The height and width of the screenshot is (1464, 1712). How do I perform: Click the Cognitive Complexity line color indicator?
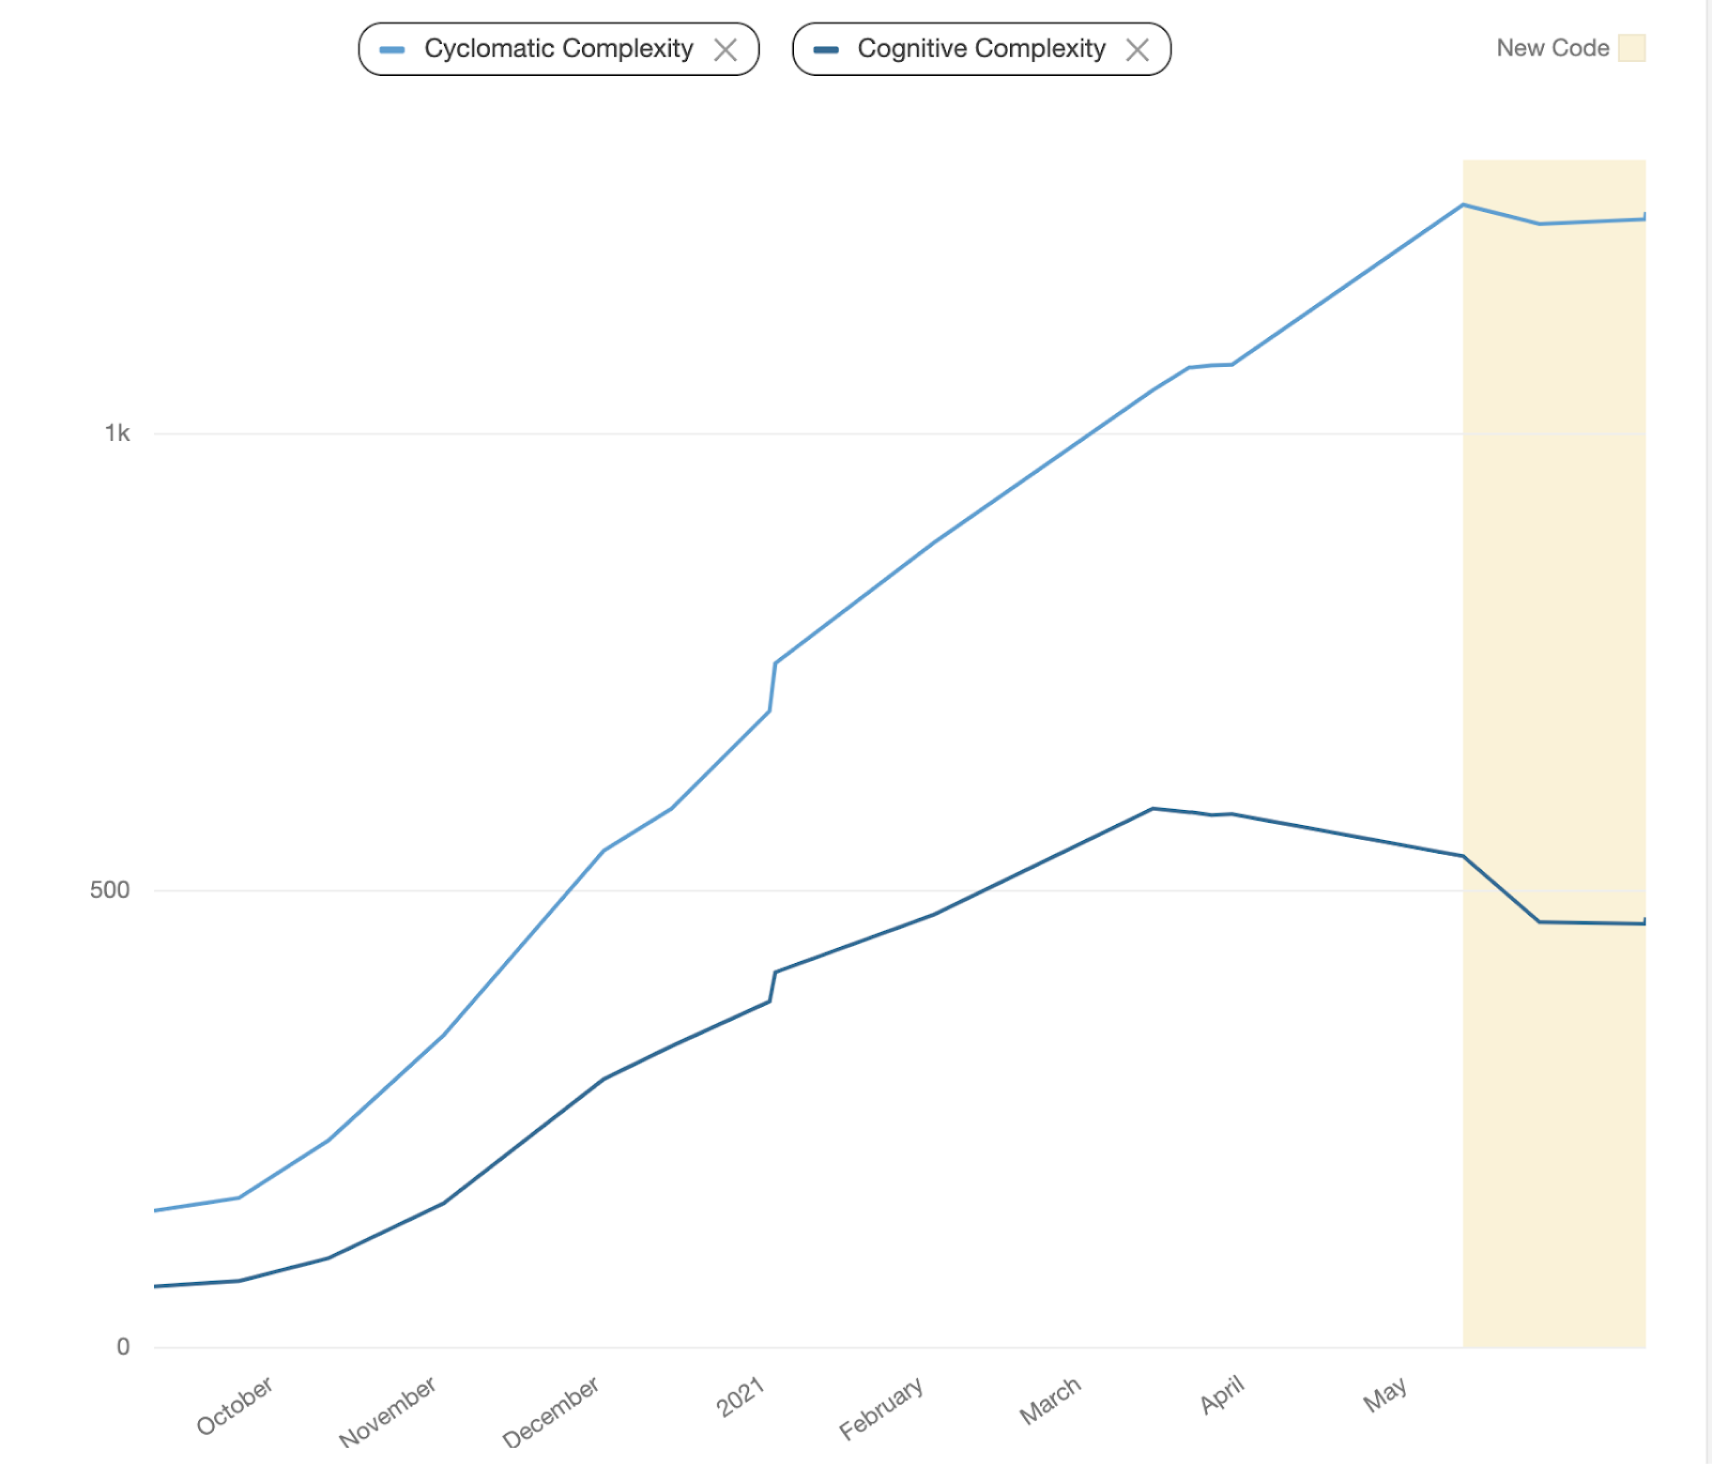point(827,47)
